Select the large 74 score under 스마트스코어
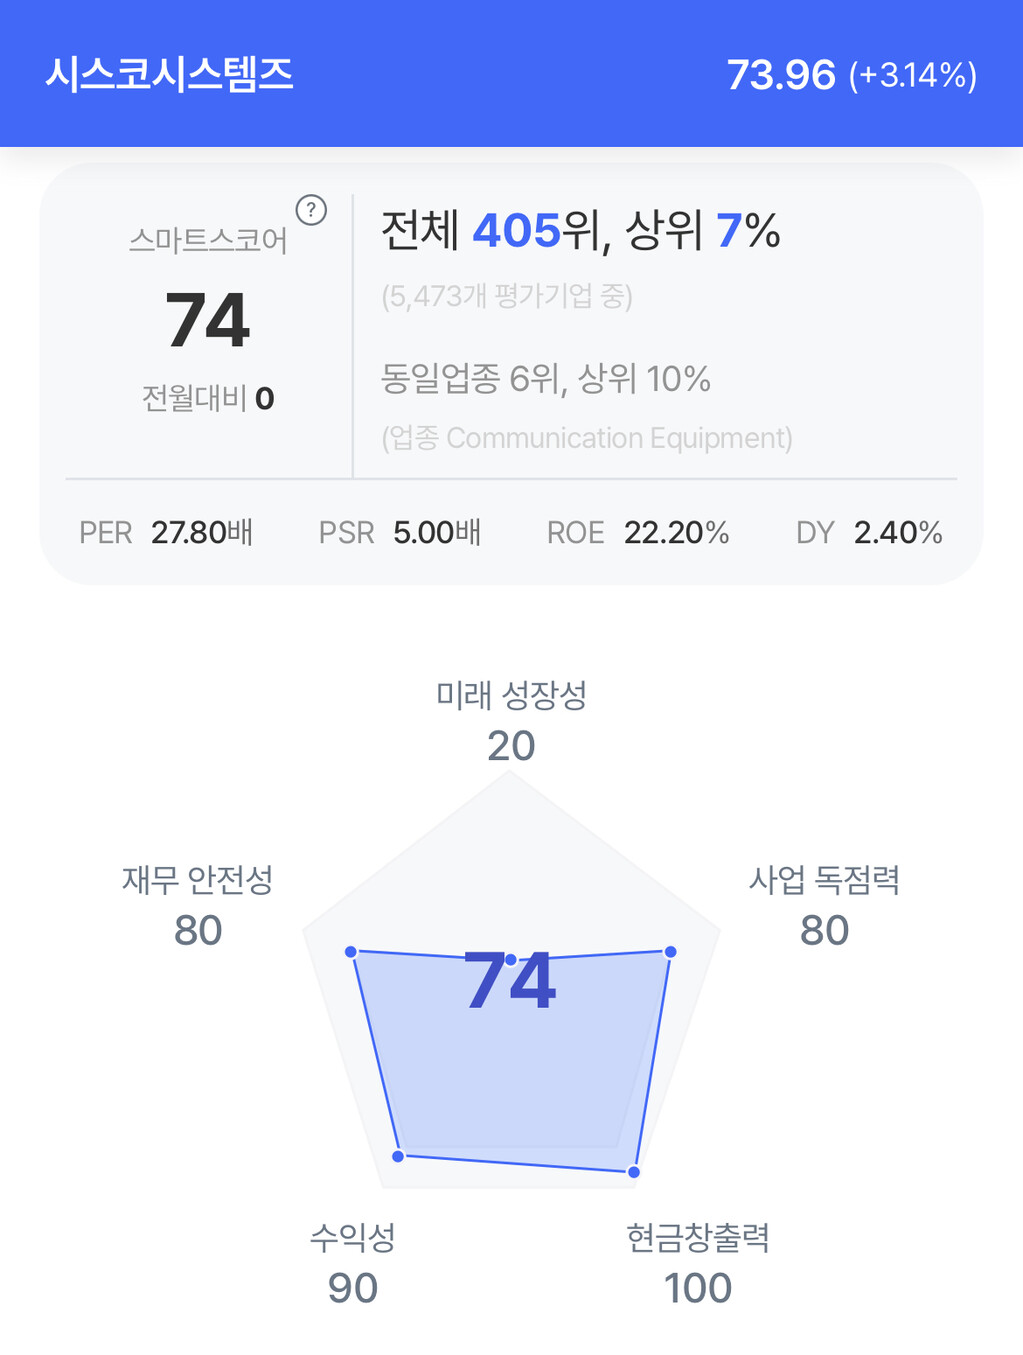This screenshot has width=1023, height=1355. (x=207, y=320)
